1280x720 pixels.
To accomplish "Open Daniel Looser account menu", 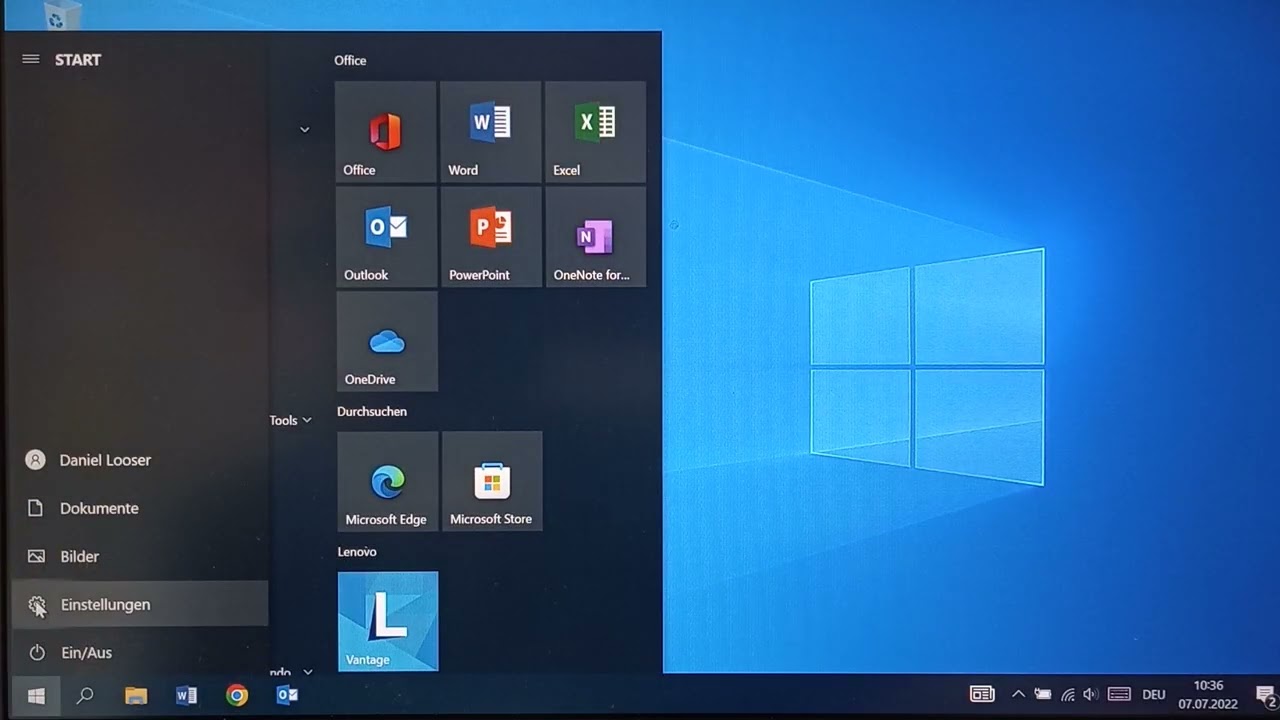I will (x=140, y=460).
